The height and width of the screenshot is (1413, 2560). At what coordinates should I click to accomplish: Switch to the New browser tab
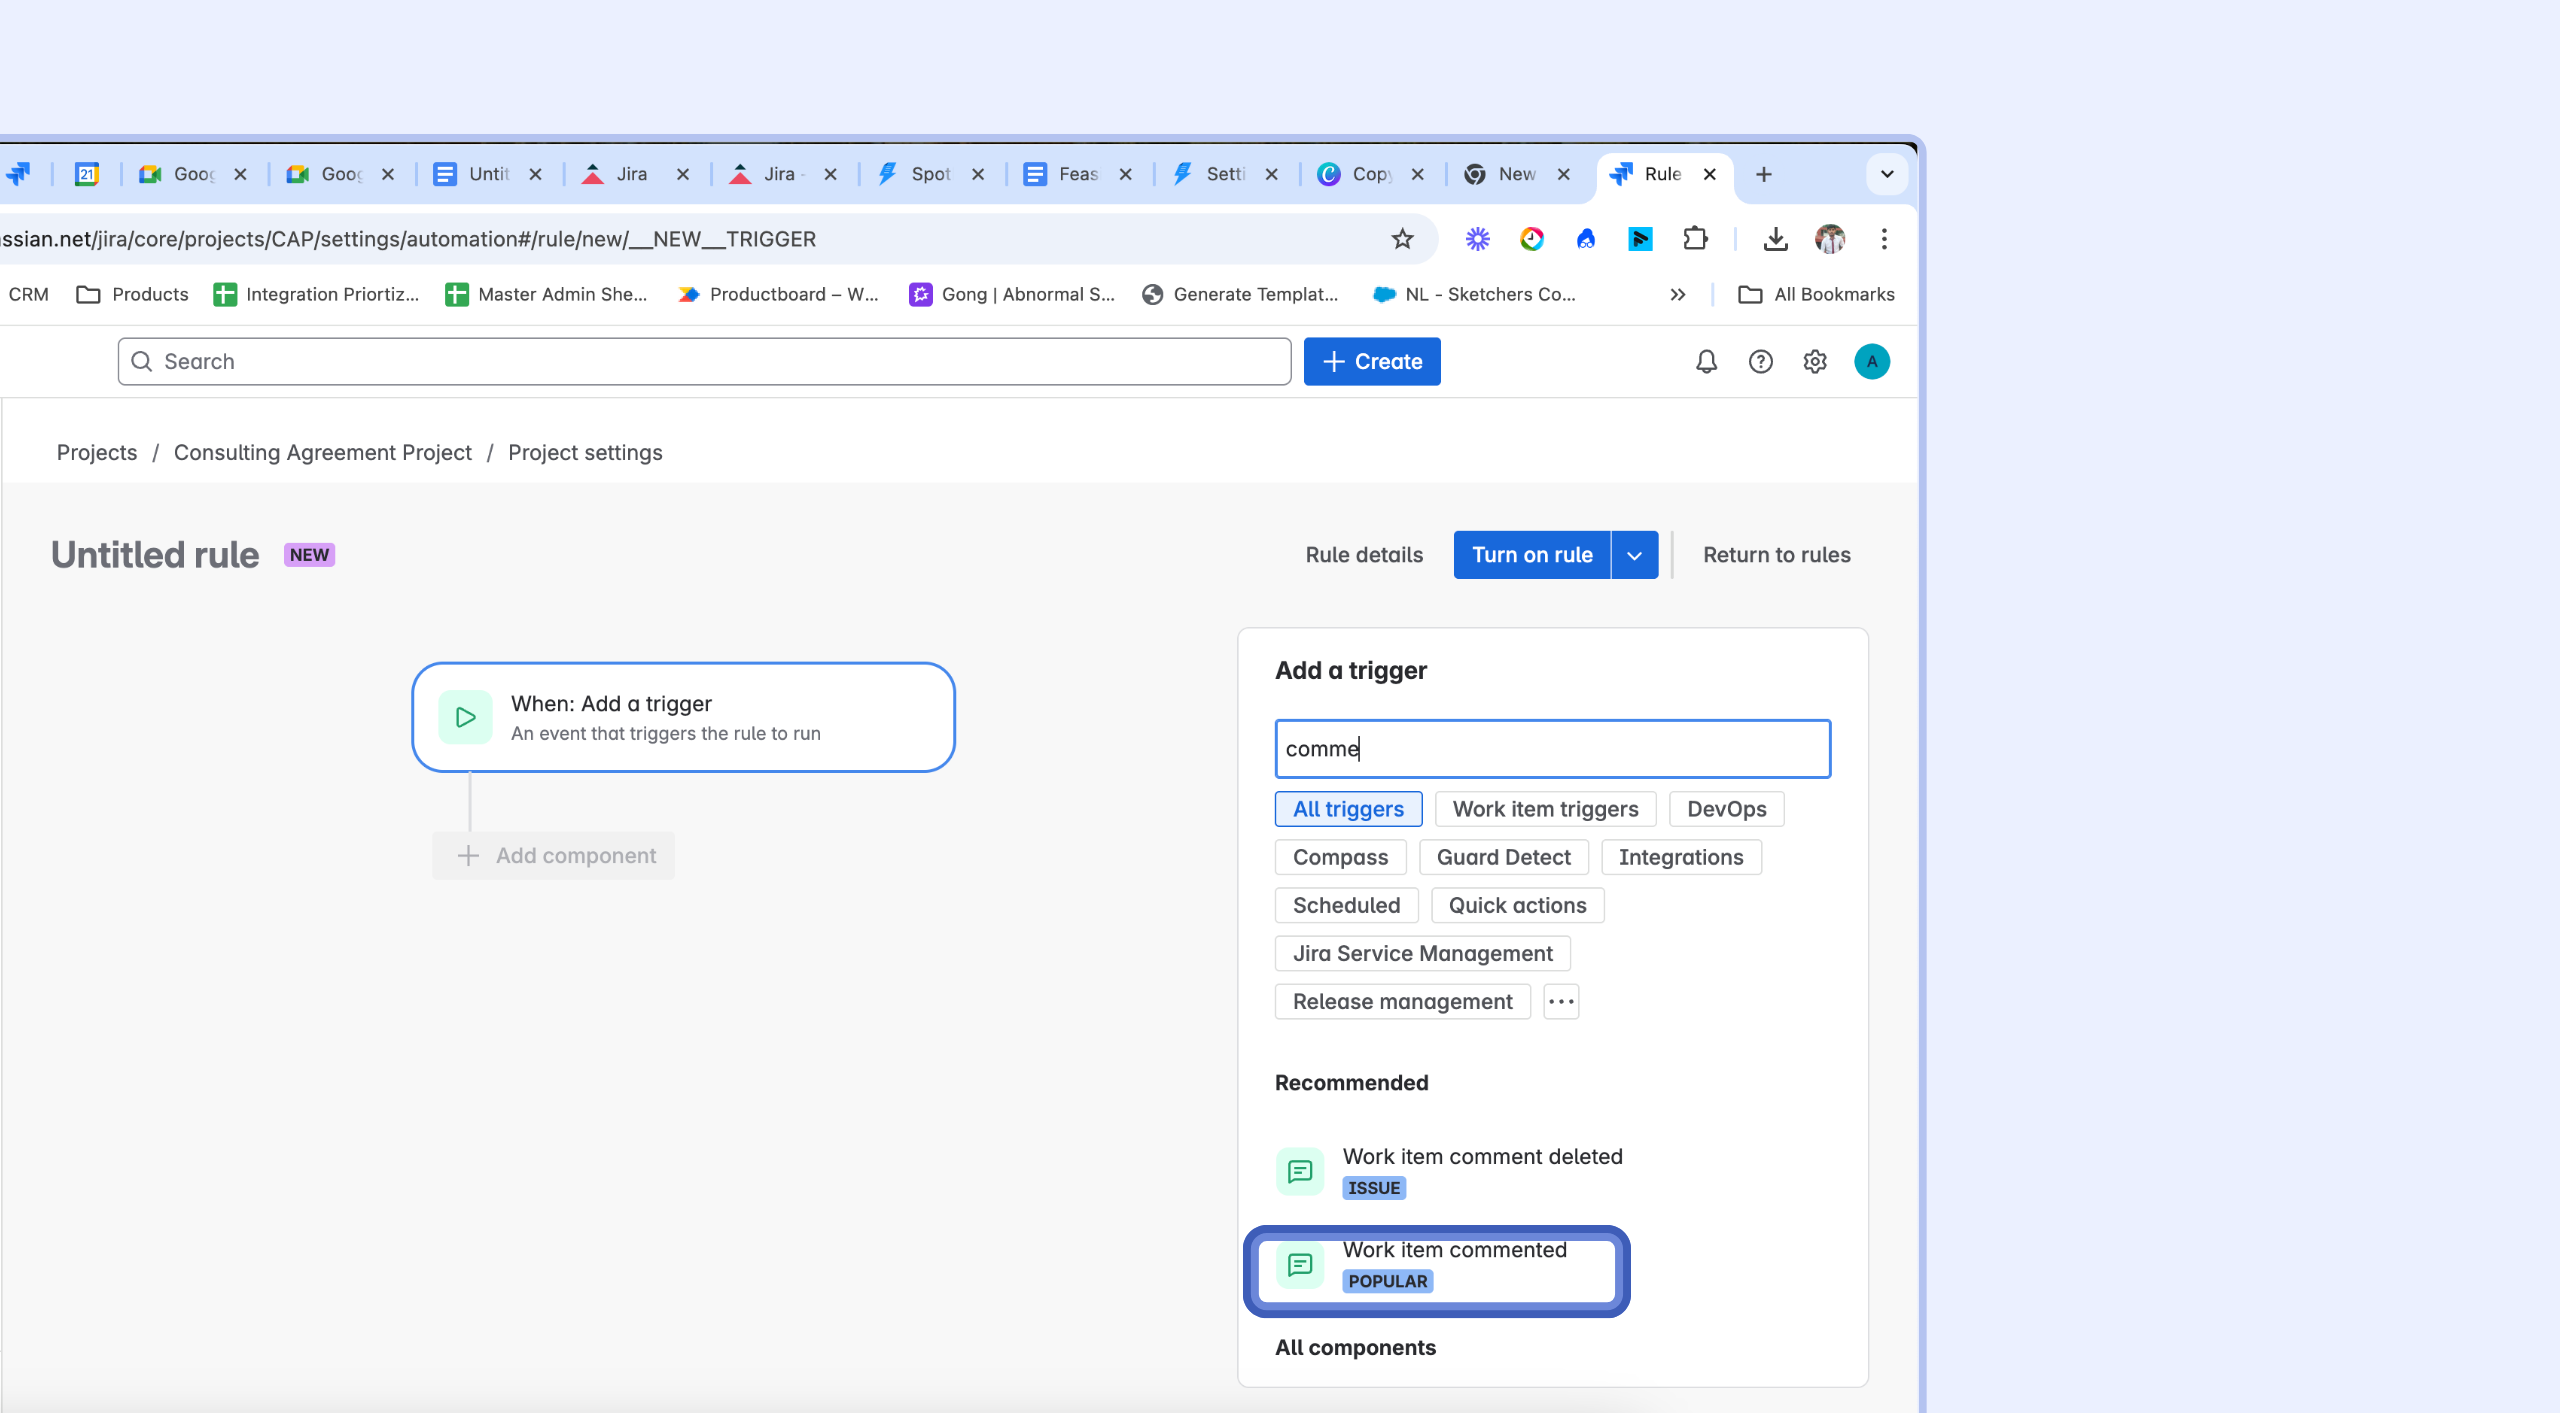click(x=1515, y=174)
